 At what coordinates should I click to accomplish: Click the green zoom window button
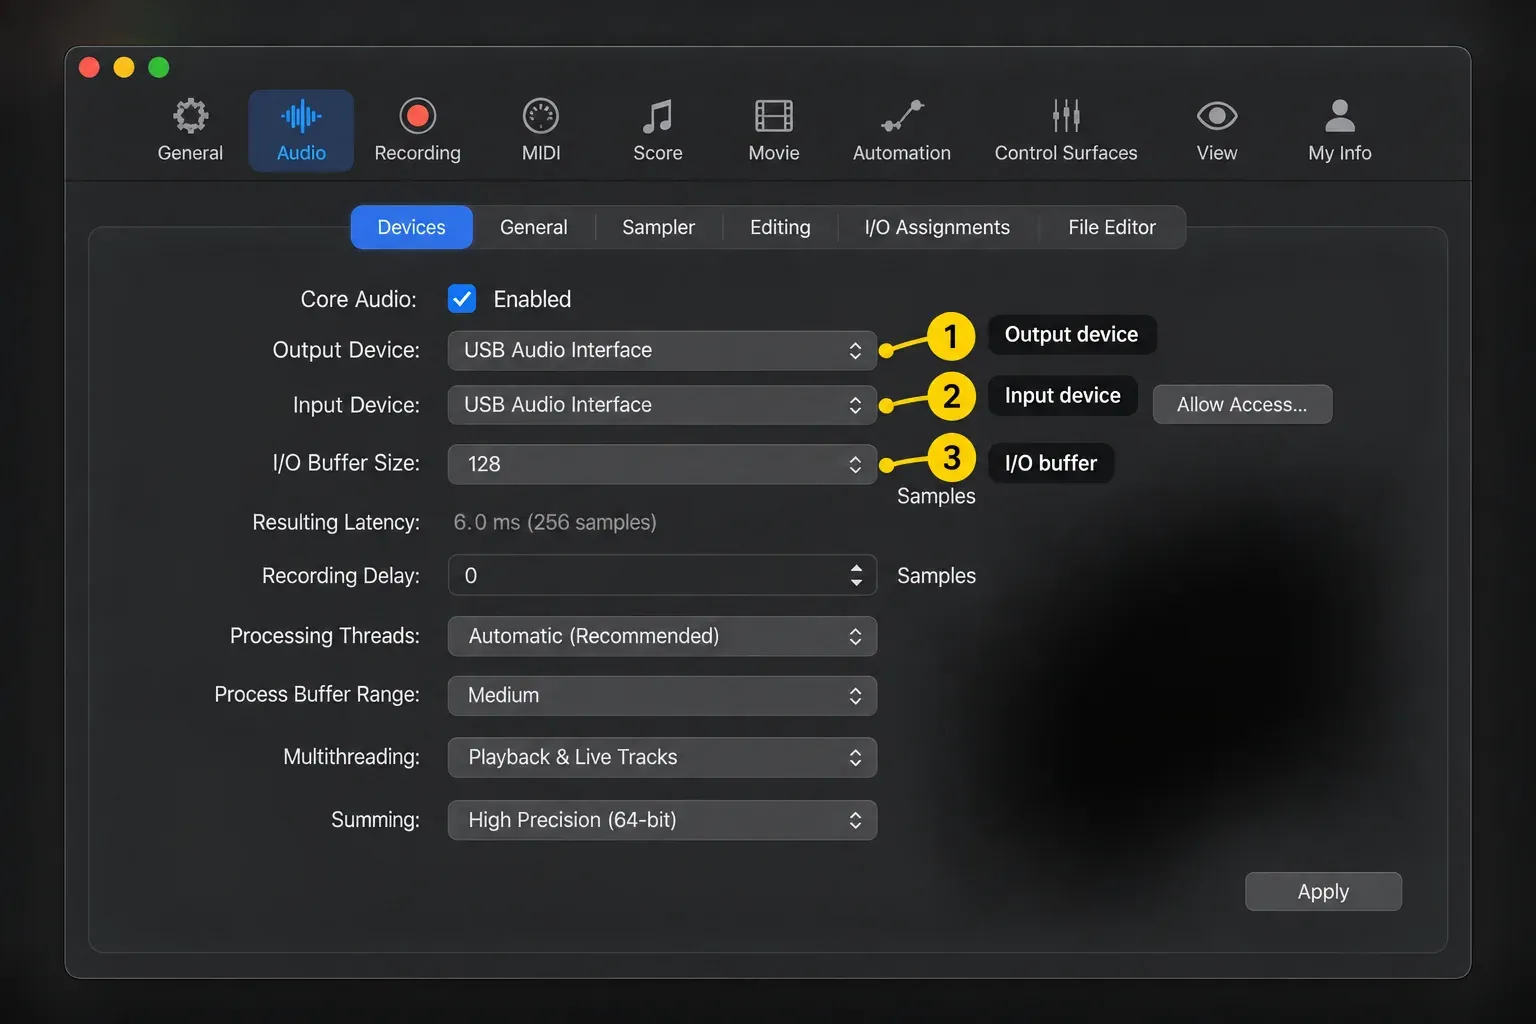(159, 67)
